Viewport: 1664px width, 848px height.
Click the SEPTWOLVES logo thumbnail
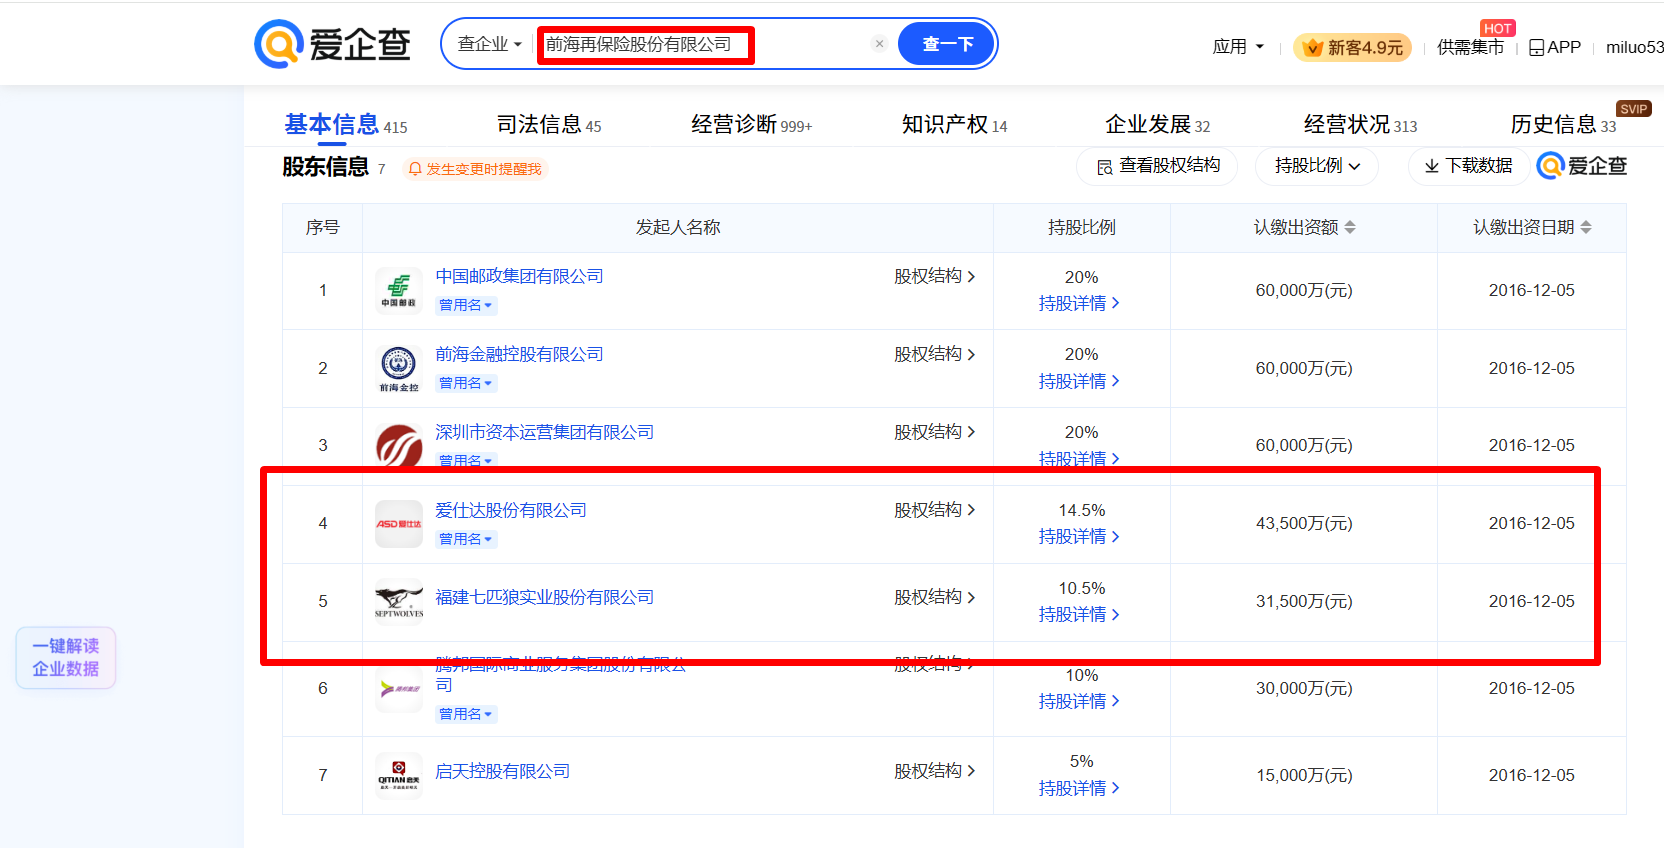pyautogui.click(x=398, y=601)
